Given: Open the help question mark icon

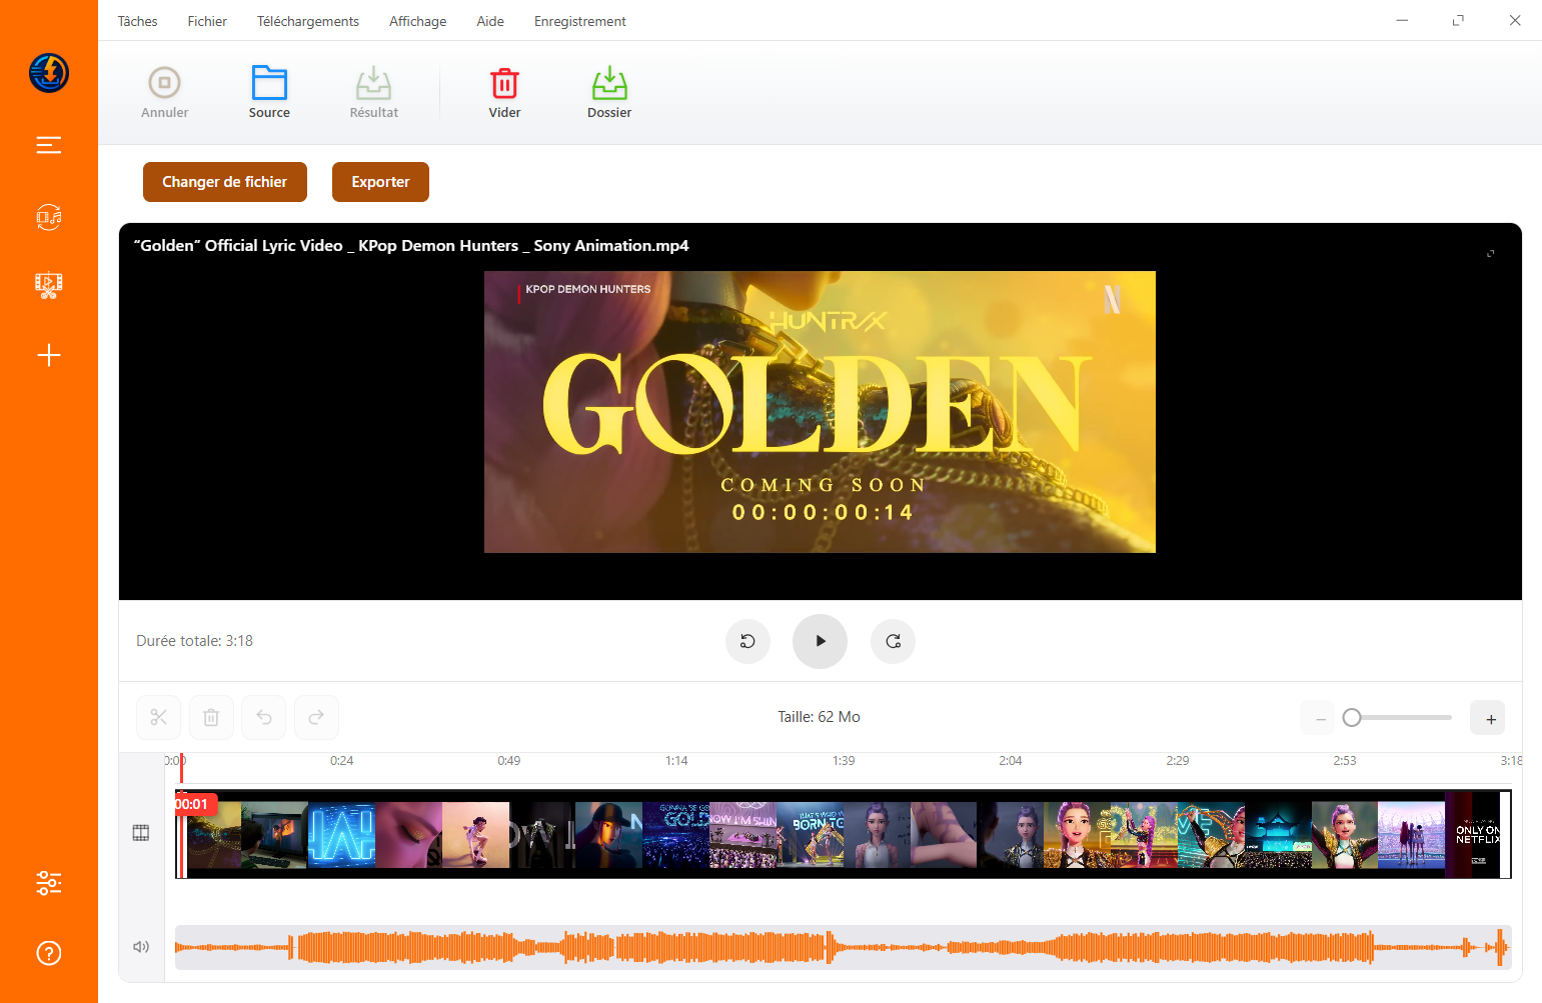Looking at the screenshot, I should point(49,953).
